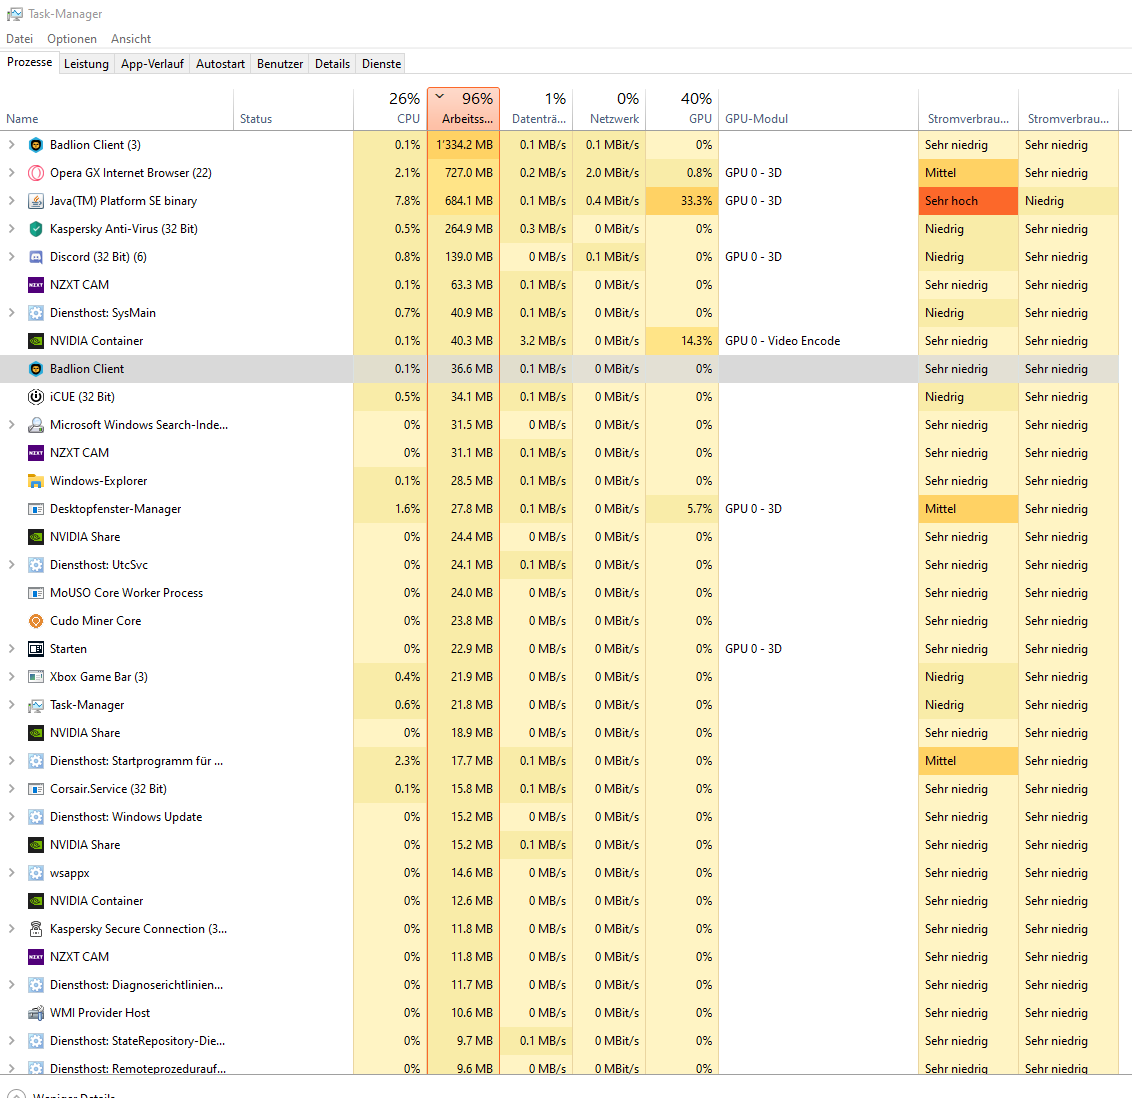The image size is (1132, 1098).
Task: Expand the Xbox Game Bar (3) group
Action: click(12, 677)
